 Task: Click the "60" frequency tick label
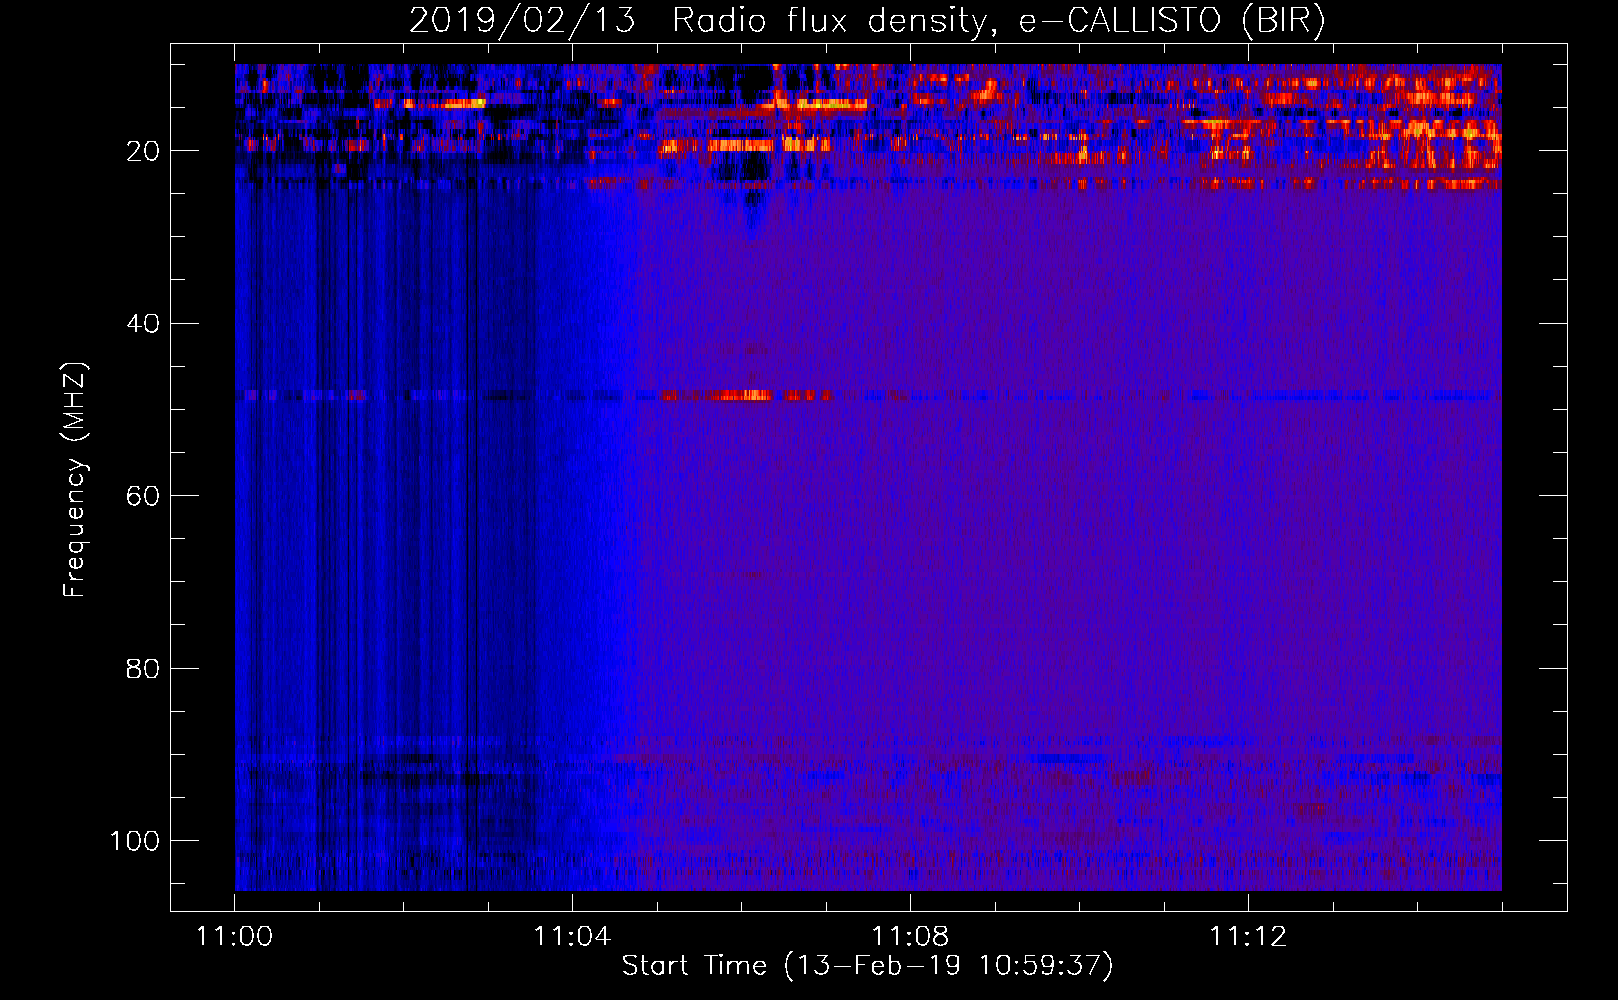143,496
